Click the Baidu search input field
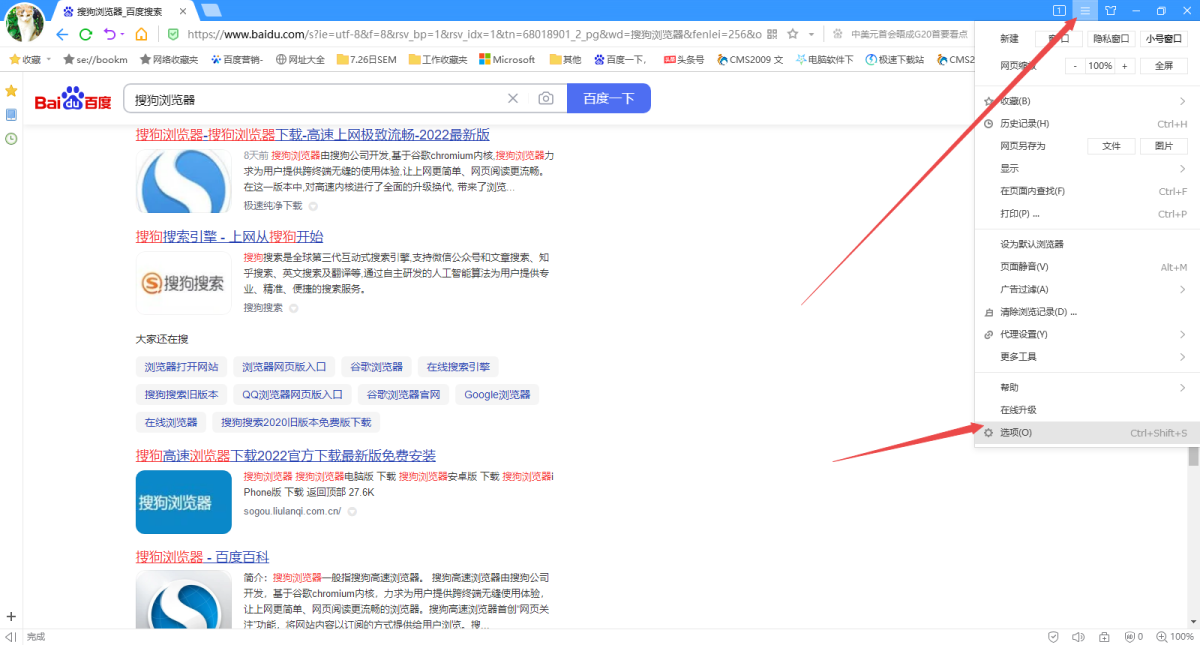The width and height of the screenshot is (1200, 645). [315, 98]
